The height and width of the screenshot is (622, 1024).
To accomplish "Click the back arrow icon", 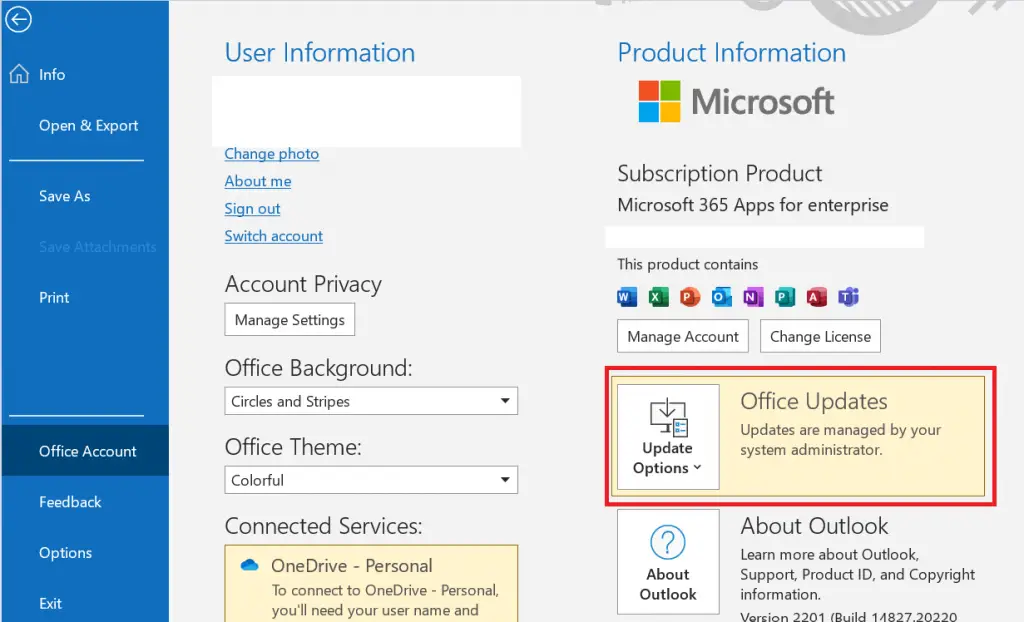I will point(18,19).
